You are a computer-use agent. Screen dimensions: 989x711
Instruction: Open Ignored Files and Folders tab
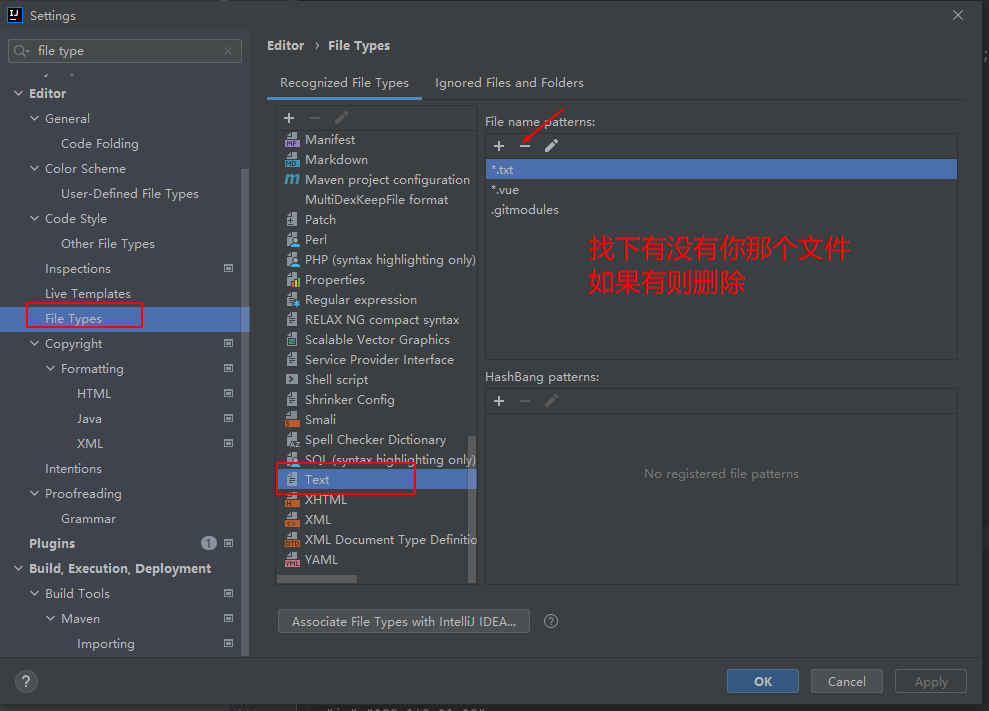[x=509, y=83]
